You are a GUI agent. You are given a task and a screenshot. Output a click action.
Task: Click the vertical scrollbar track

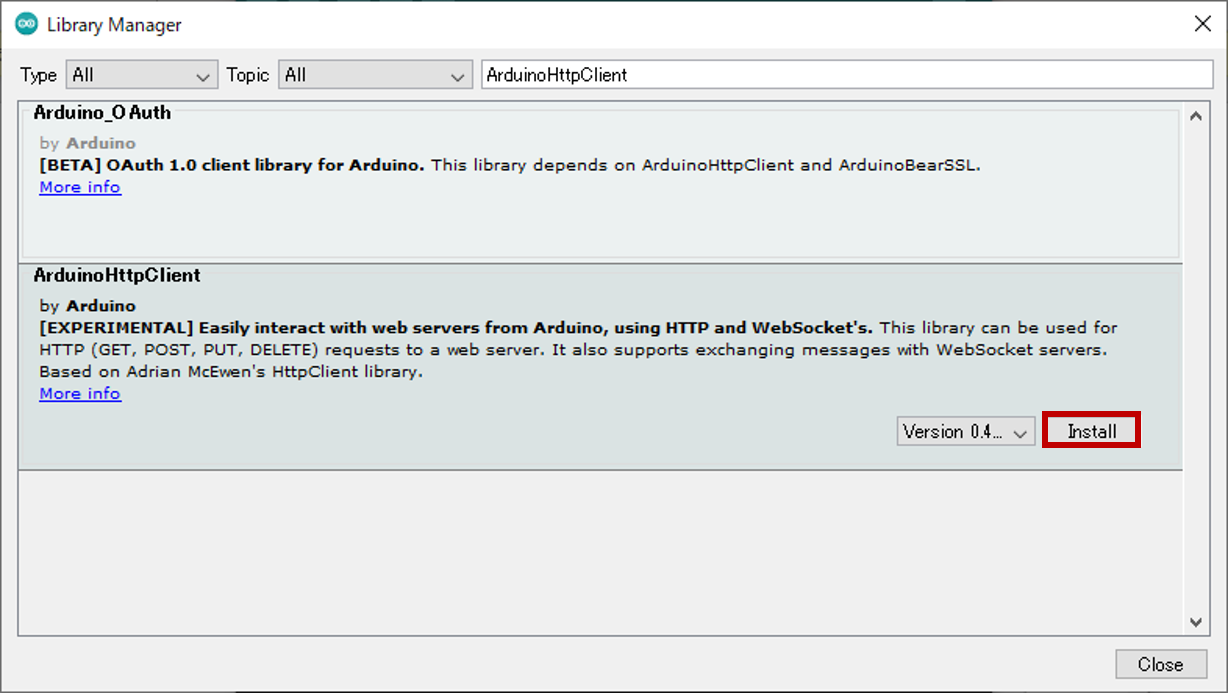(x=1195, y=370)
